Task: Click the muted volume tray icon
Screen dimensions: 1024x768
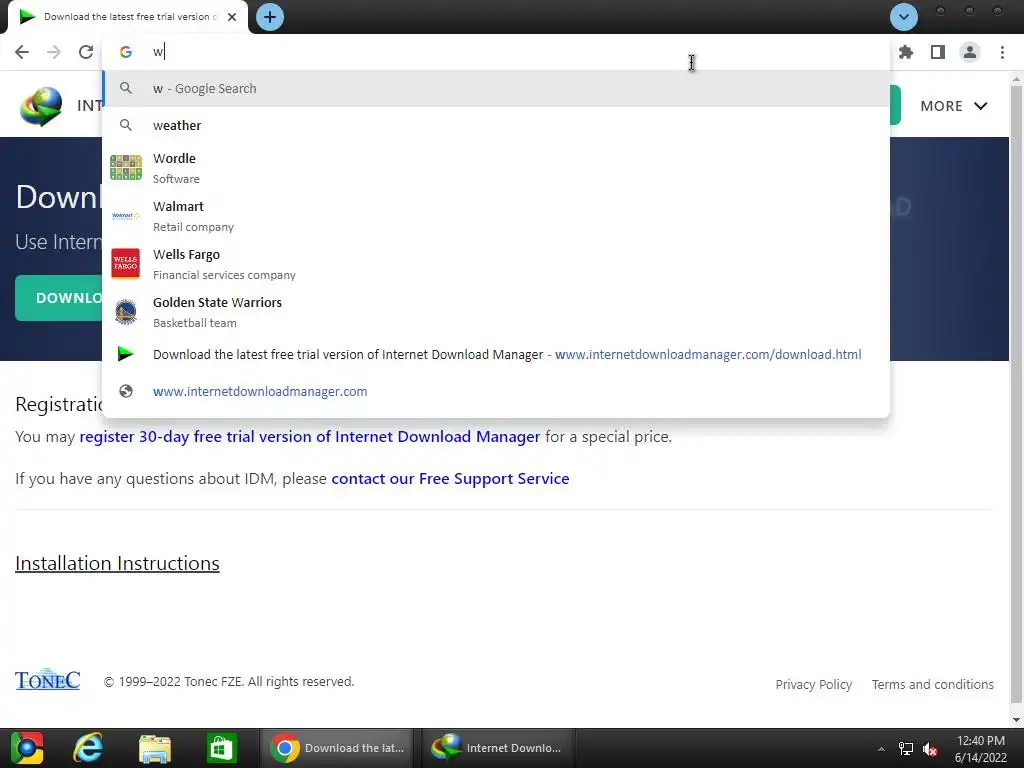Action: [930, 750]
